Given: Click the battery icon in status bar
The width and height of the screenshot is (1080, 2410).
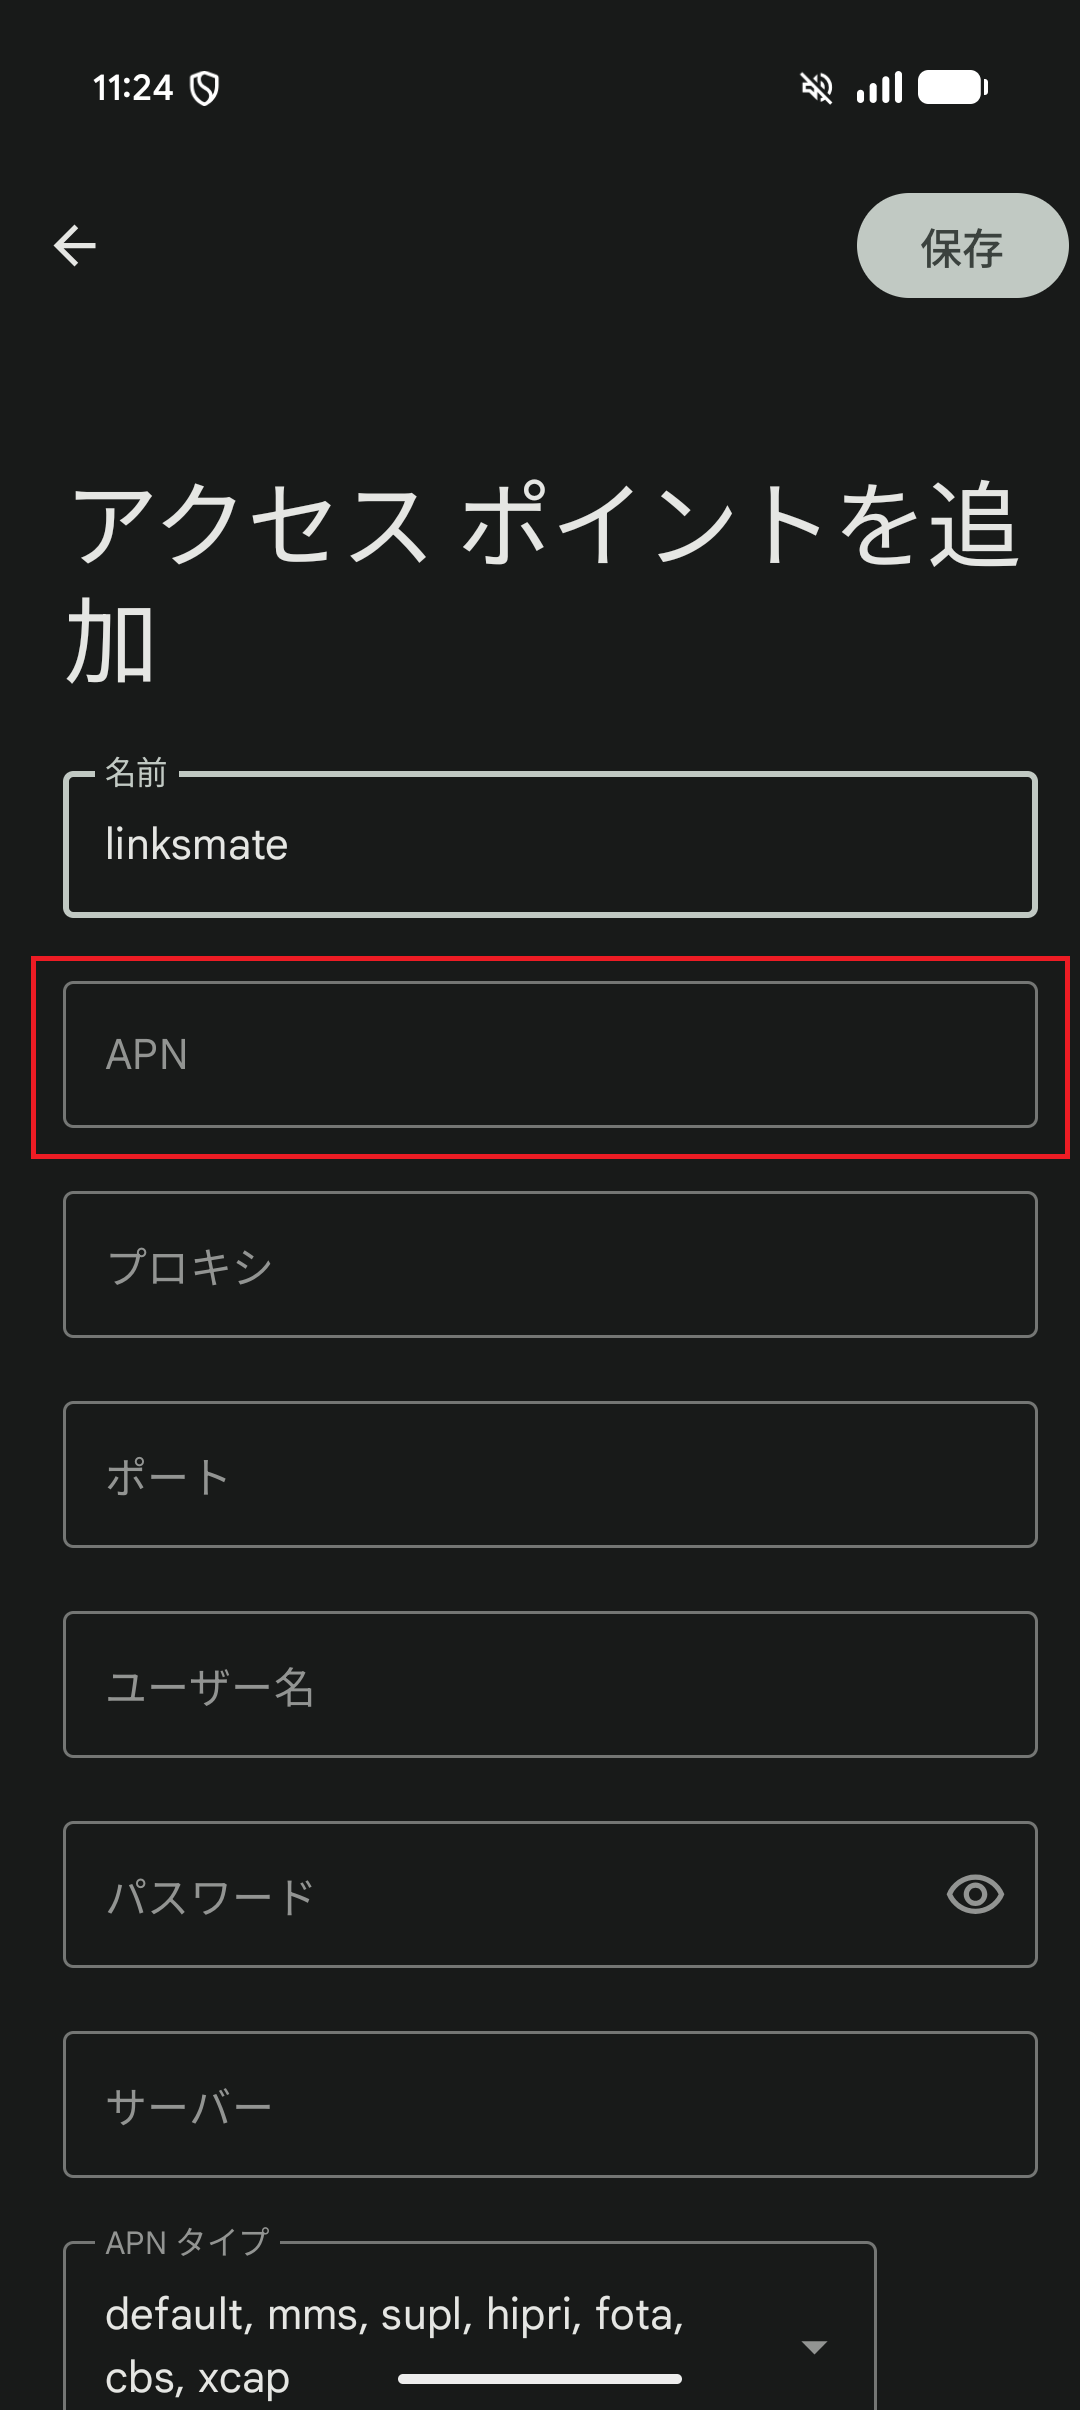Looking at the screenshot, I should (x=954, y=88).
